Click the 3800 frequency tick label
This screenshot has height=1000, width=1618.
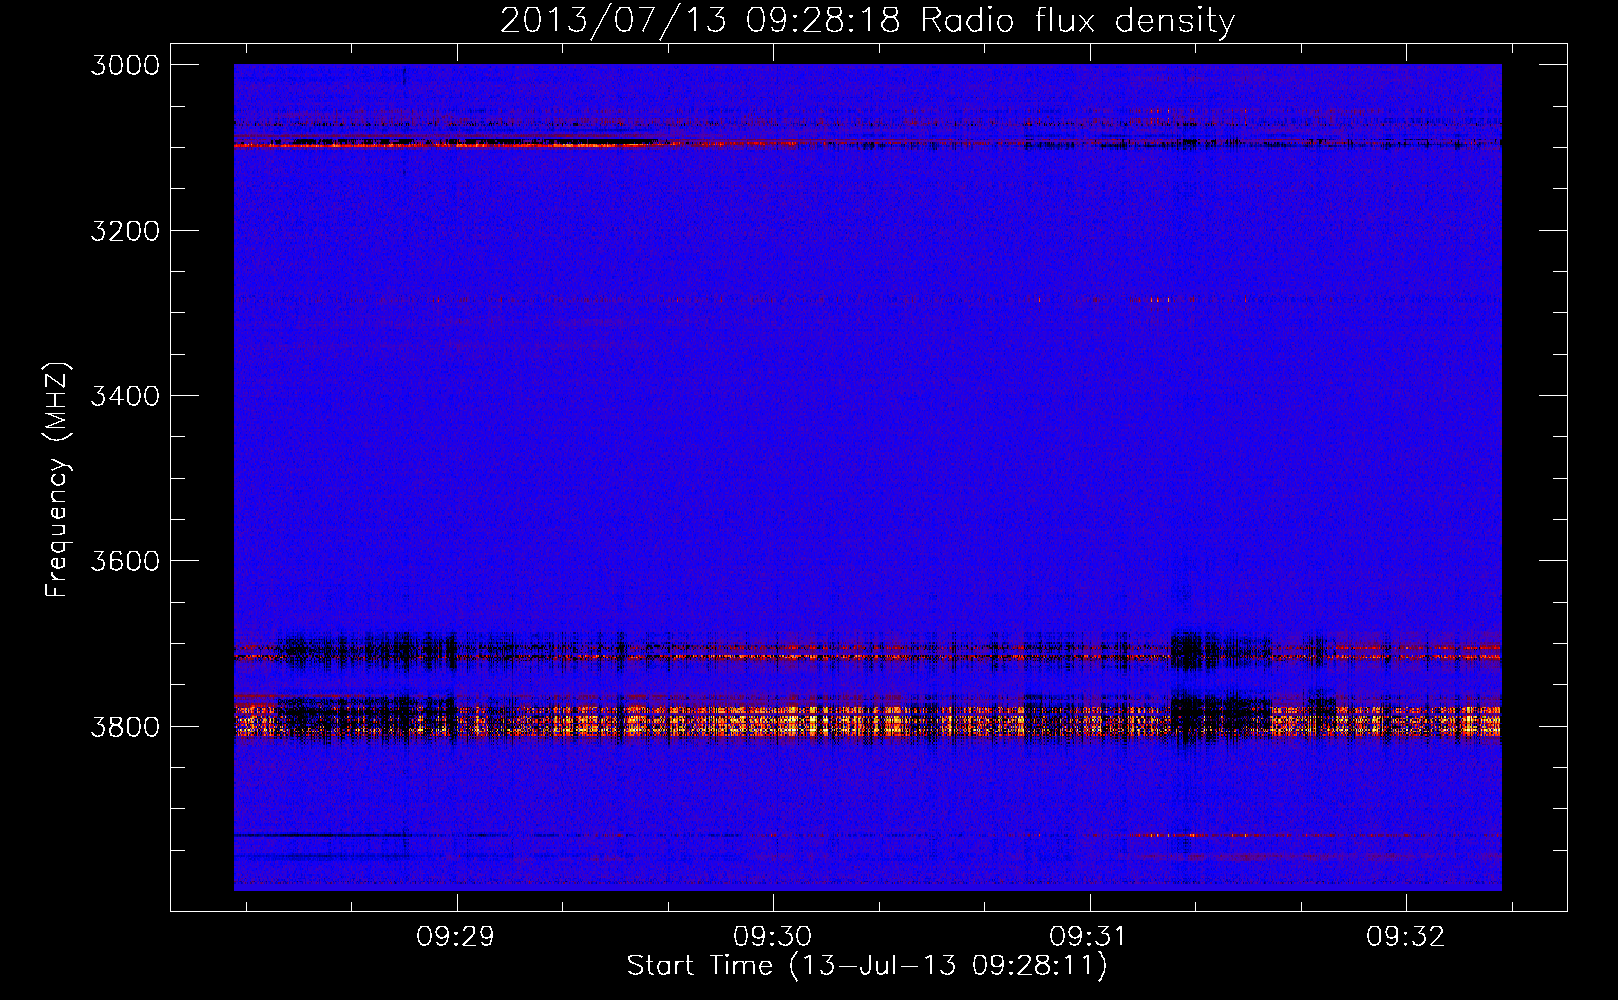click(x=125, y=726)
